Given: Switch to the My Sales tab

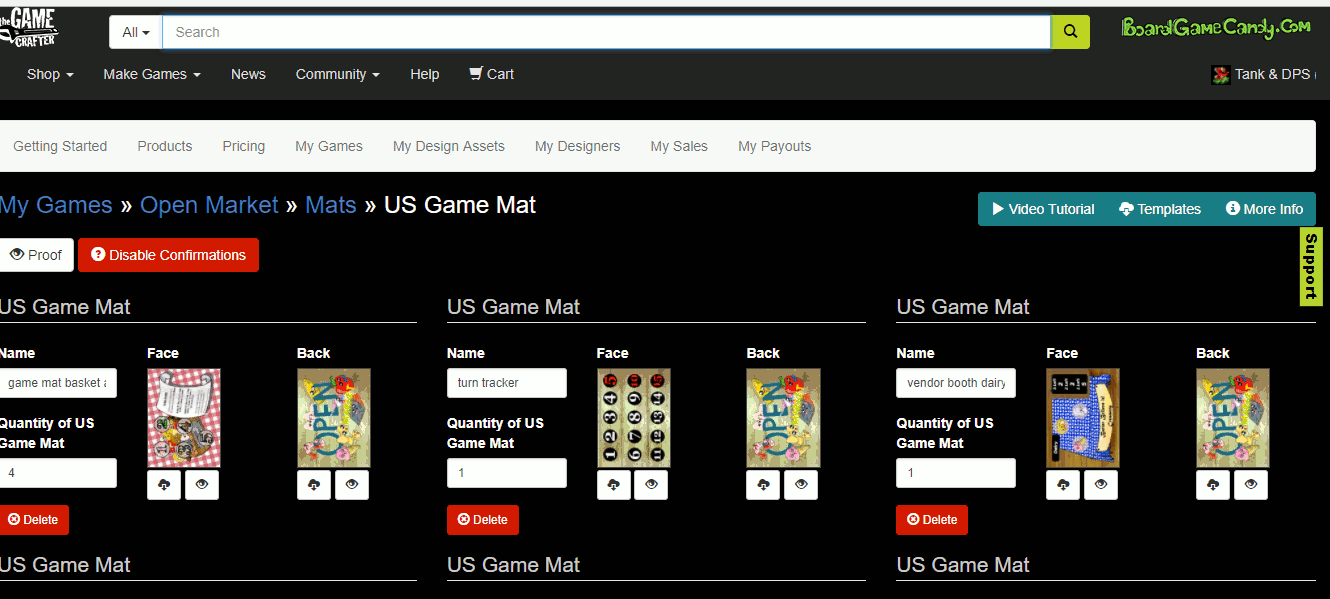Looking at the screenshot, I should pyautogui.click(x=678, y=146).
